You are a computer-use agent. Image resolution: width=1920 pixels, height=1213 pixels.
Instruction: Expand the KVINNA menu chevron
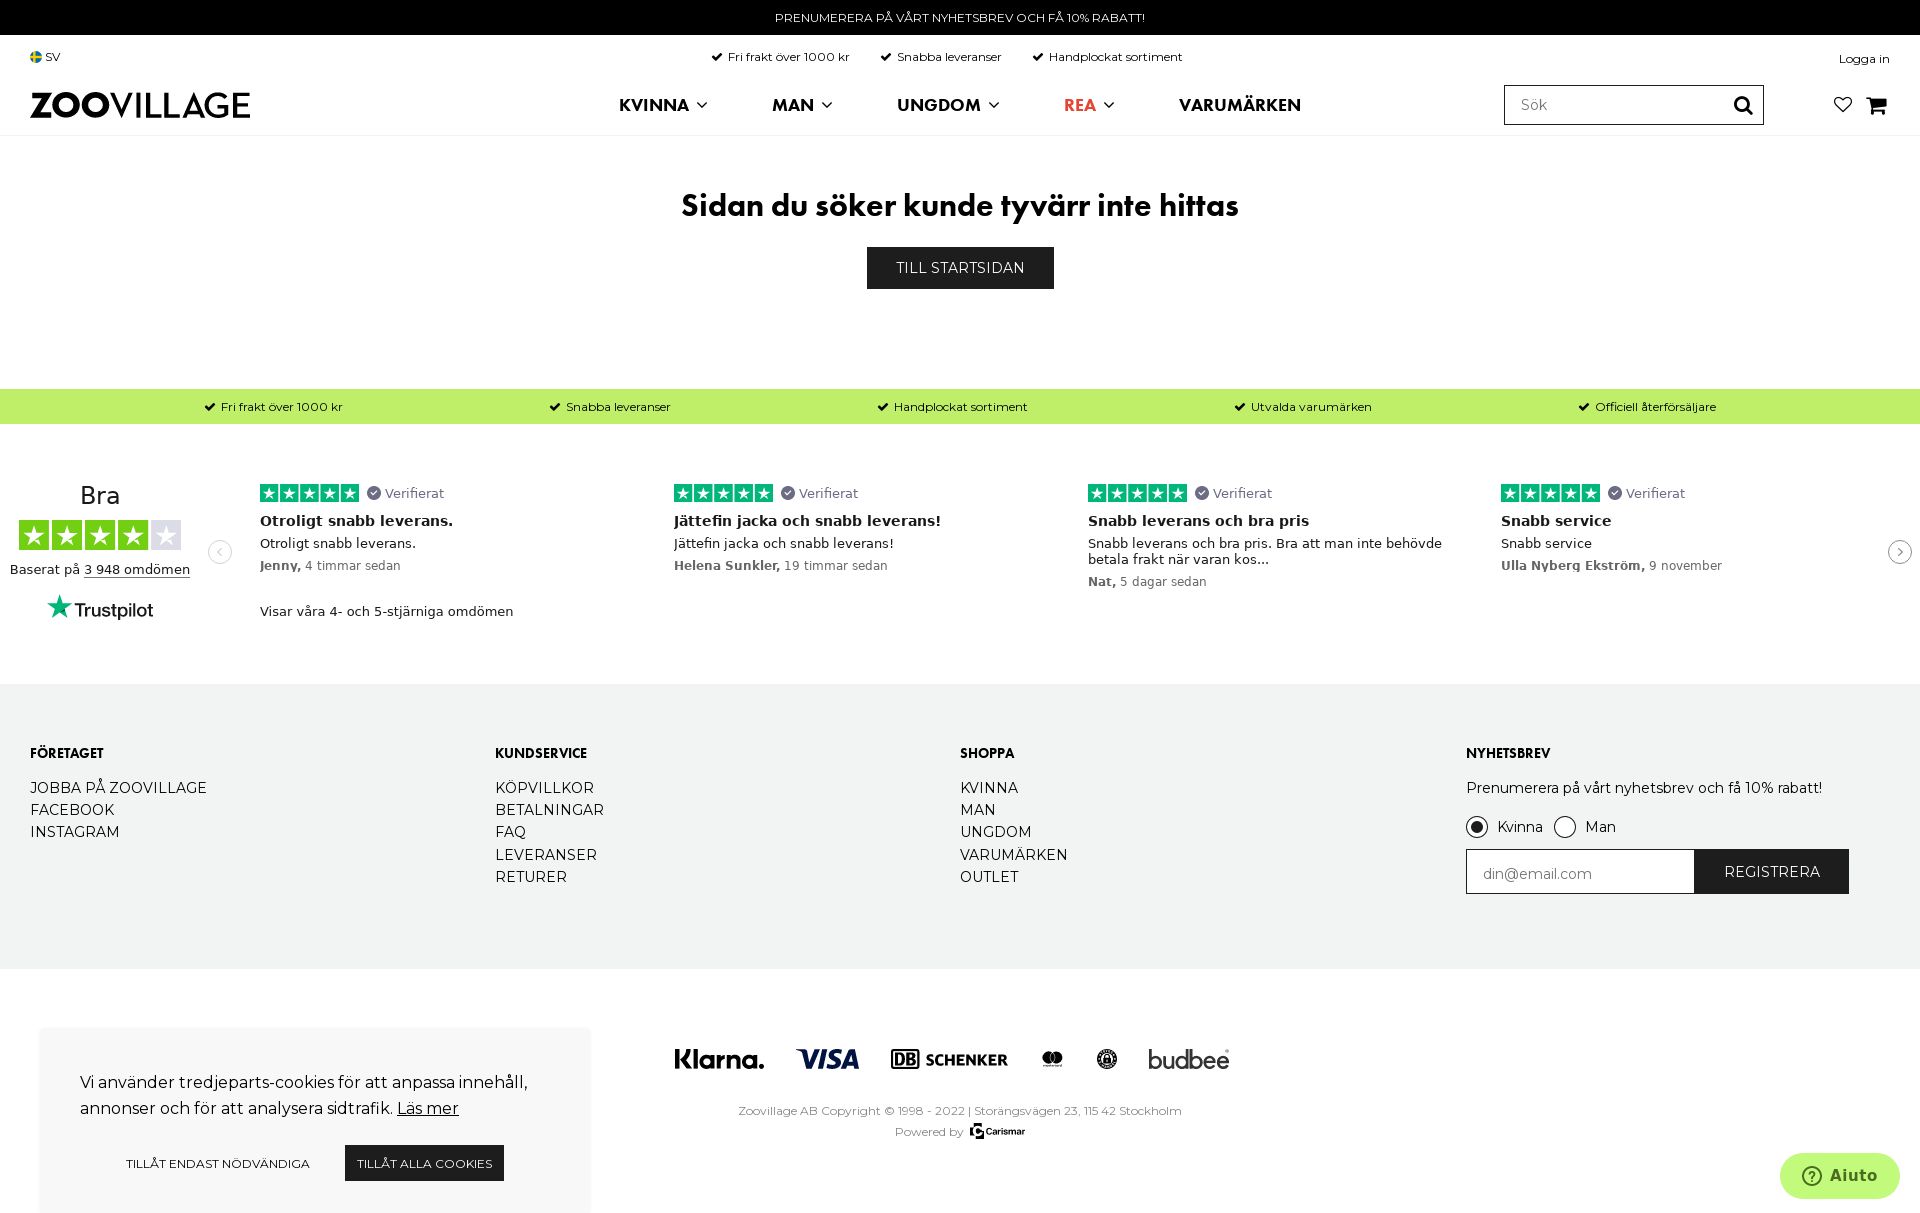pos(702,105)
